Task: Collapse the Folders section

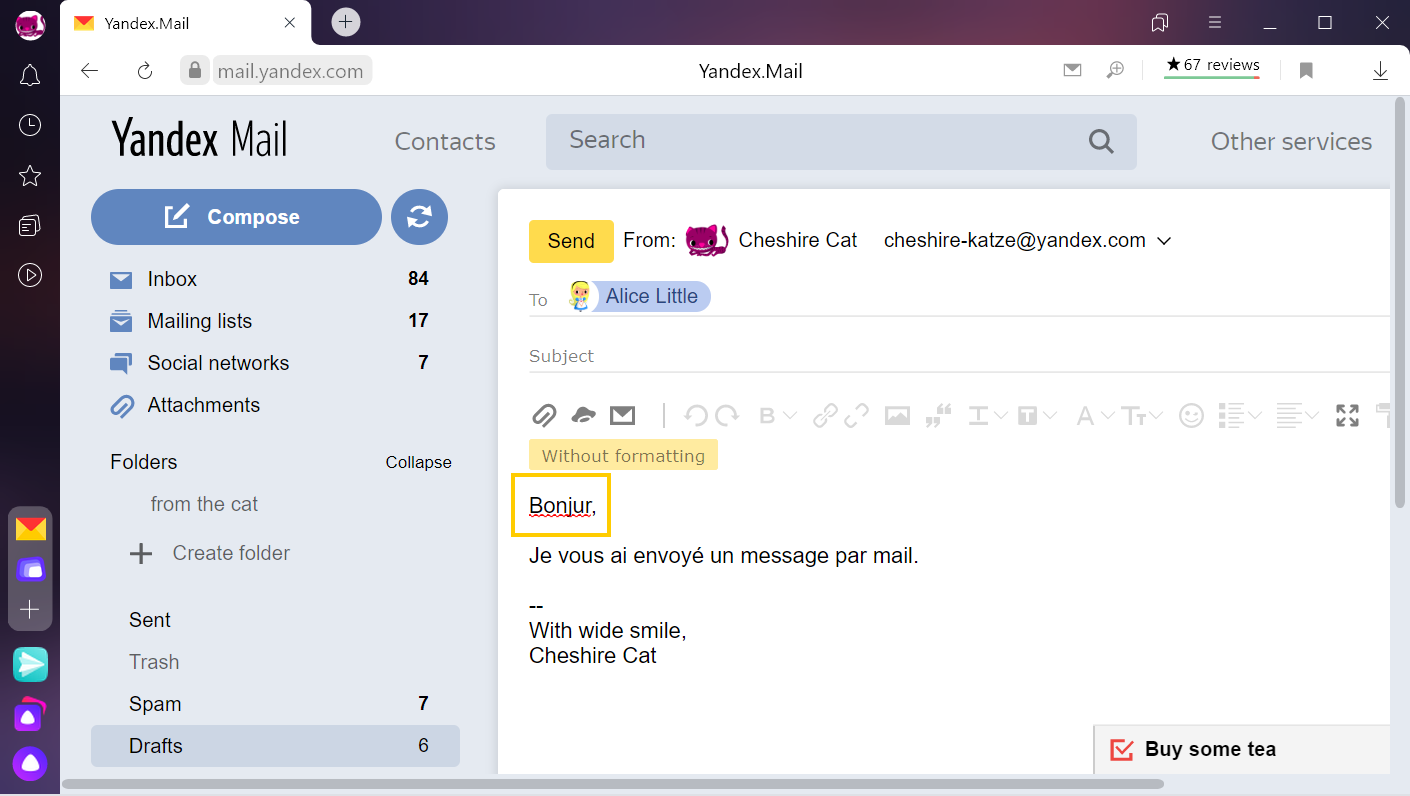Action: [419, 462]
